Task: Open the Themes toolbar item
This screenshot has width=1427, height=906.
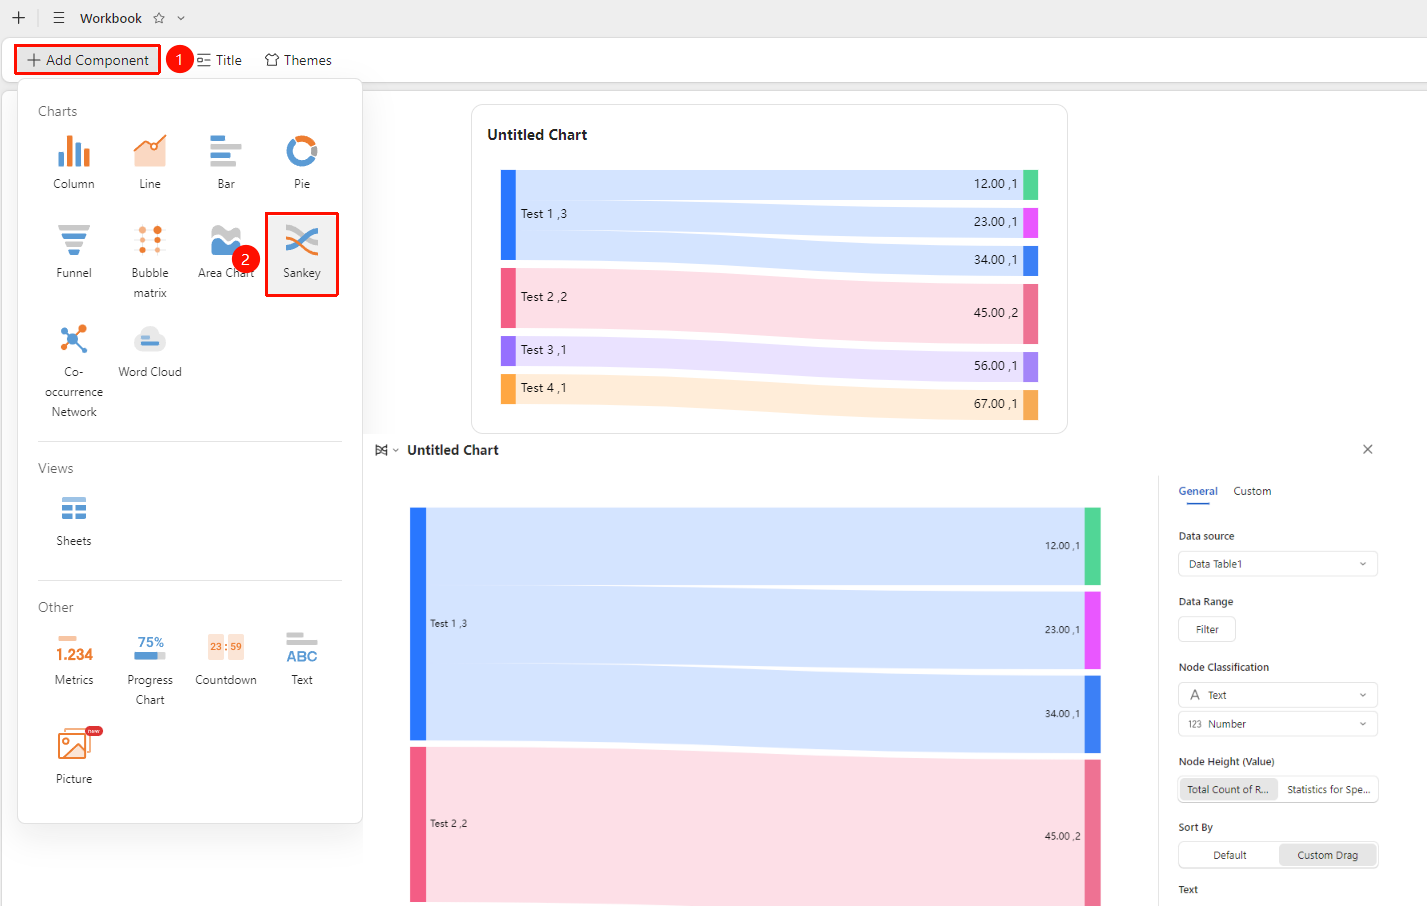Action: (x=298, y=60)
